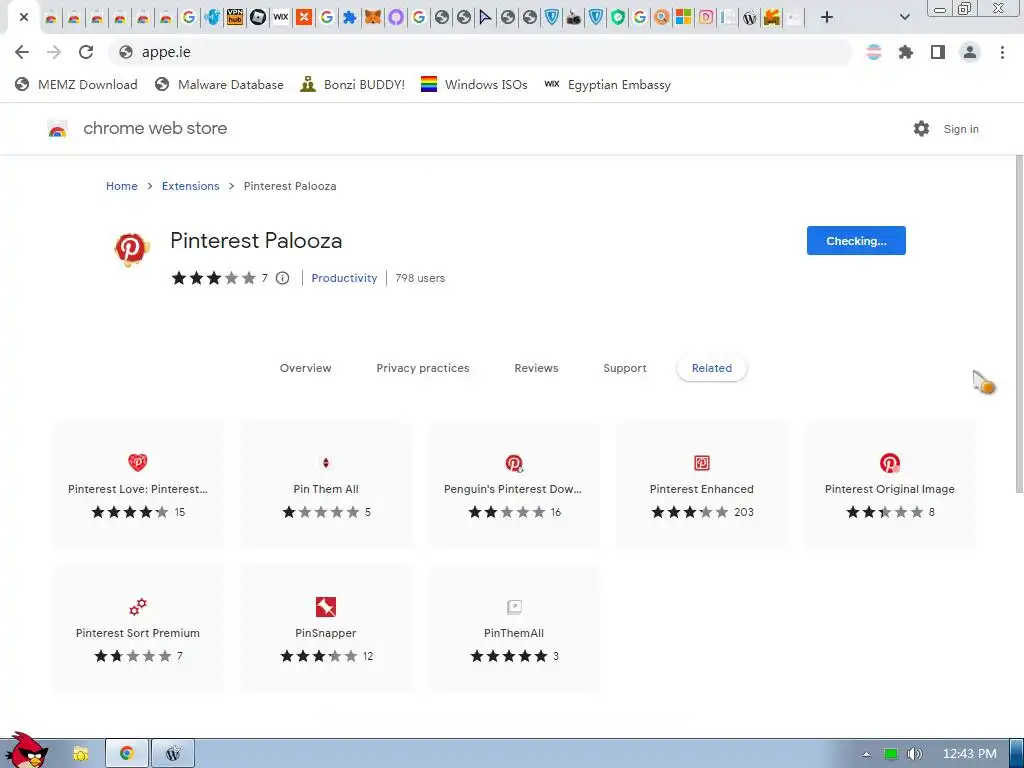Viewport: 1024px width, 768px height.
Task: Open the Bonzi BUDDY! bookmark
Action: (x=353, y=85)
